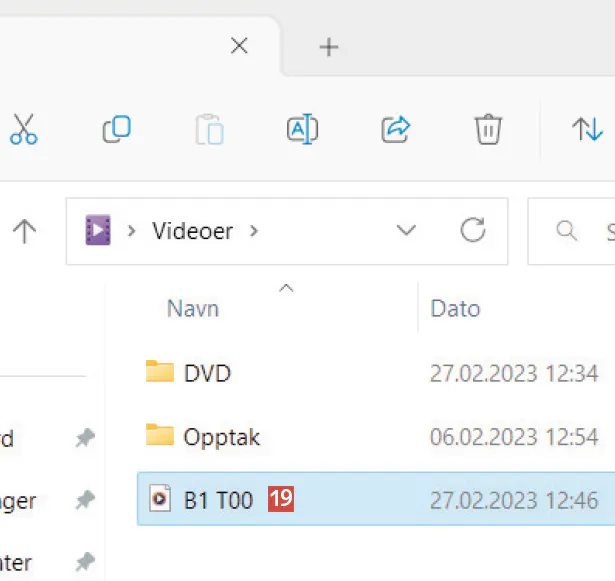Click the Share icon in toolbar
The height and width of the screenshot is (581, 615).
[396, 129]
